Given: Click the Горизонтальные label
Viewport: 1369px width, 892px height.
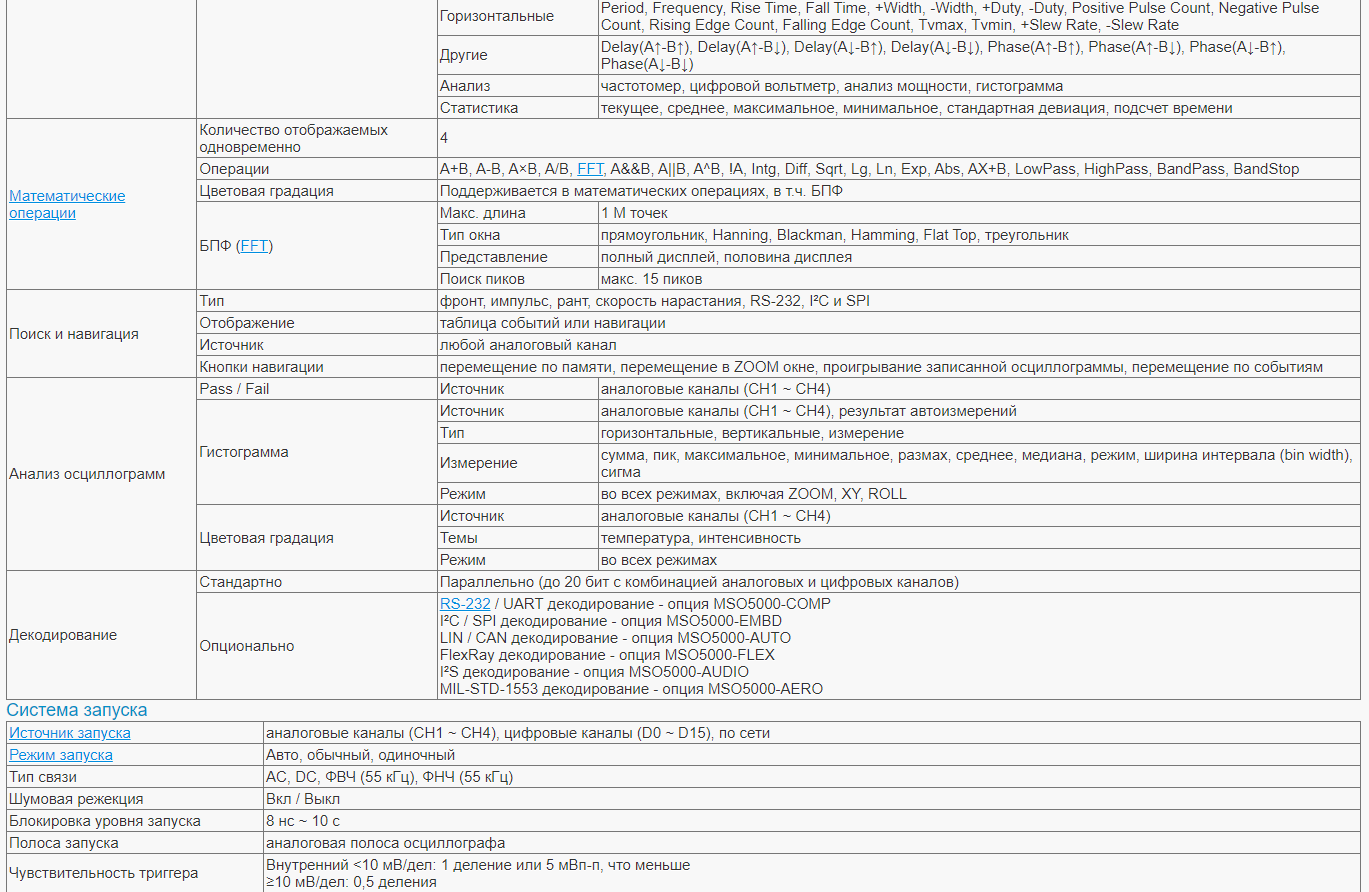Looking at the screenshot, I should coord(497,16).
